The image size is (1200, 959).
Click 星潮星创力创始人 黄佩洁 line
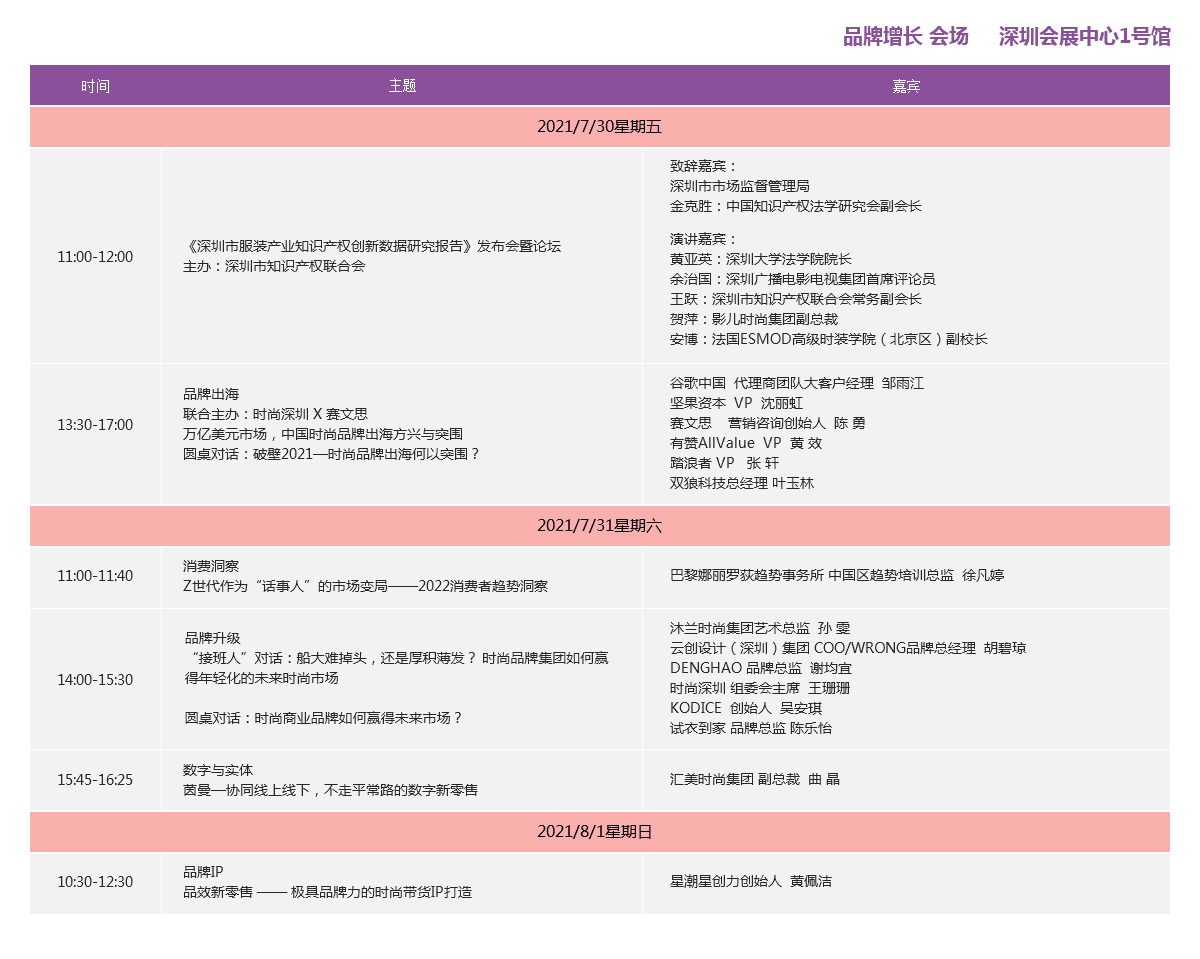[751, 882]
